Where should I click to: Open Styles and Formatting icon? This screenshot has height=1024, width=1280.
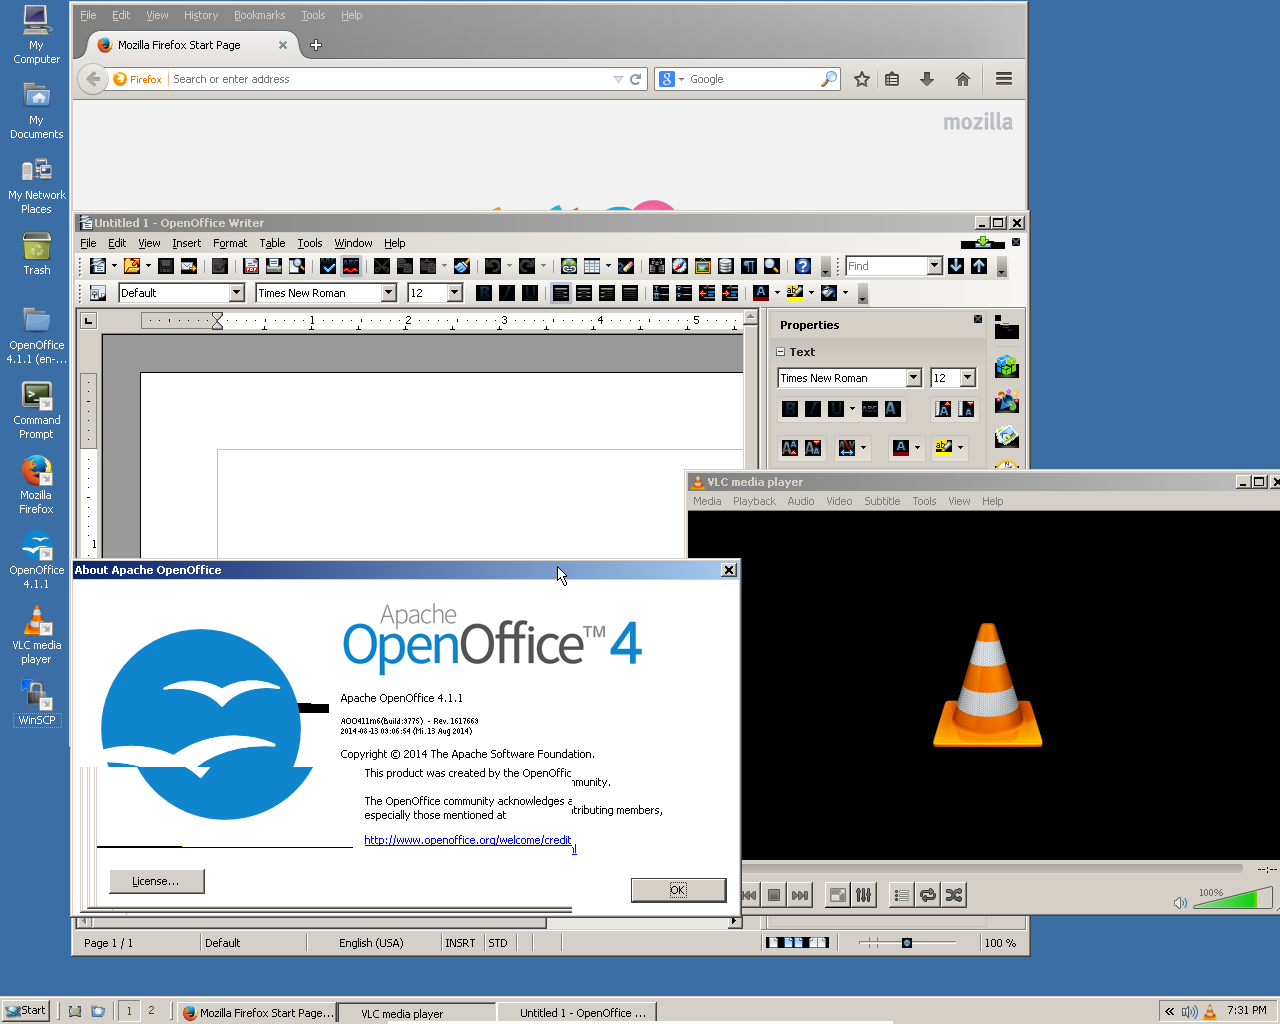[97, 293]
